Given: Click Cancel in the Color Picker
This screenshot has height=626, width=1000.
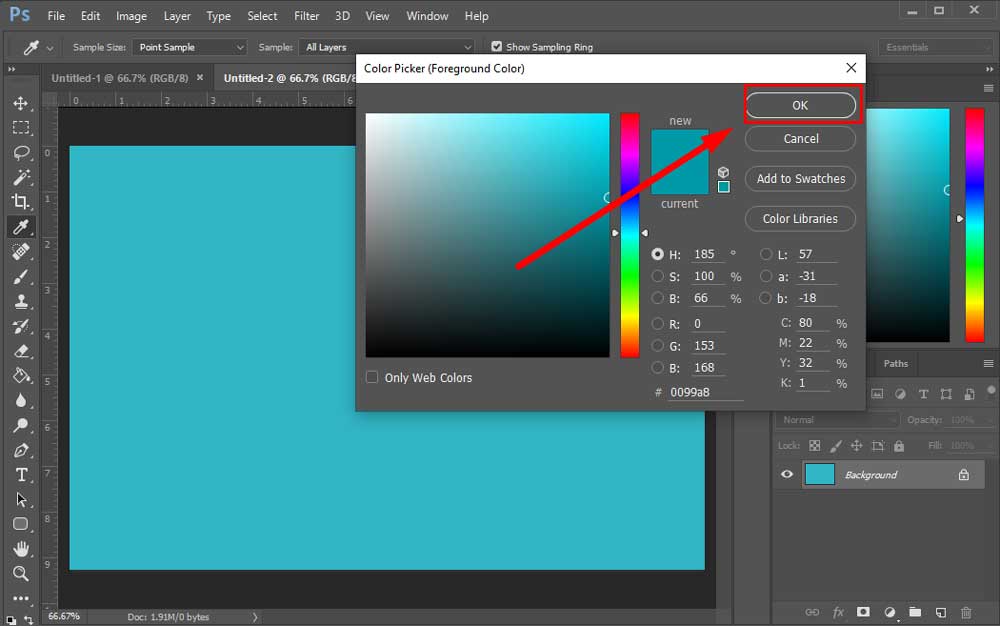Looking at the screenshot, I should (x=800, y=138).
